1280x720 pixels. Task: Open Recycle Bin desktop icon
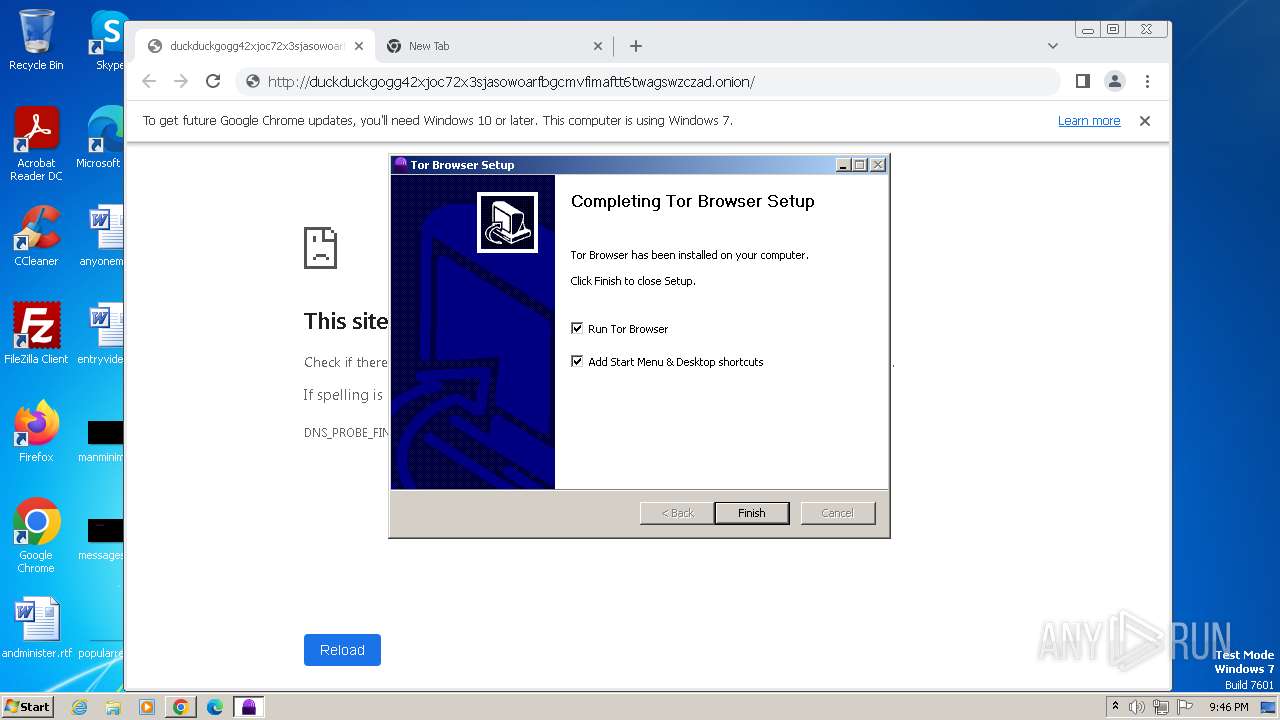(36, 40)
